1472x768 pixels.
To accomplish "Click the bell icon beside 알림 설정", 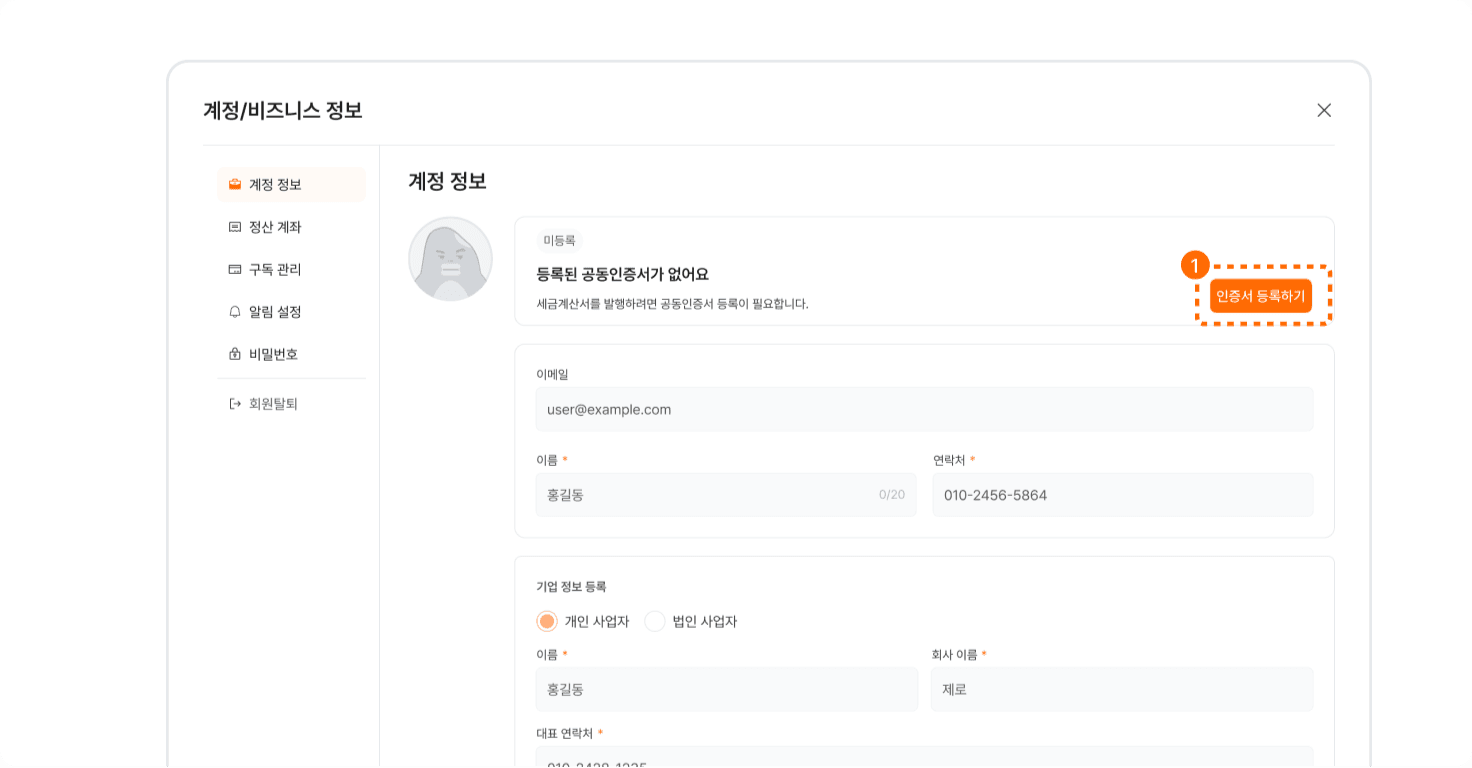I will pos(235,311).
